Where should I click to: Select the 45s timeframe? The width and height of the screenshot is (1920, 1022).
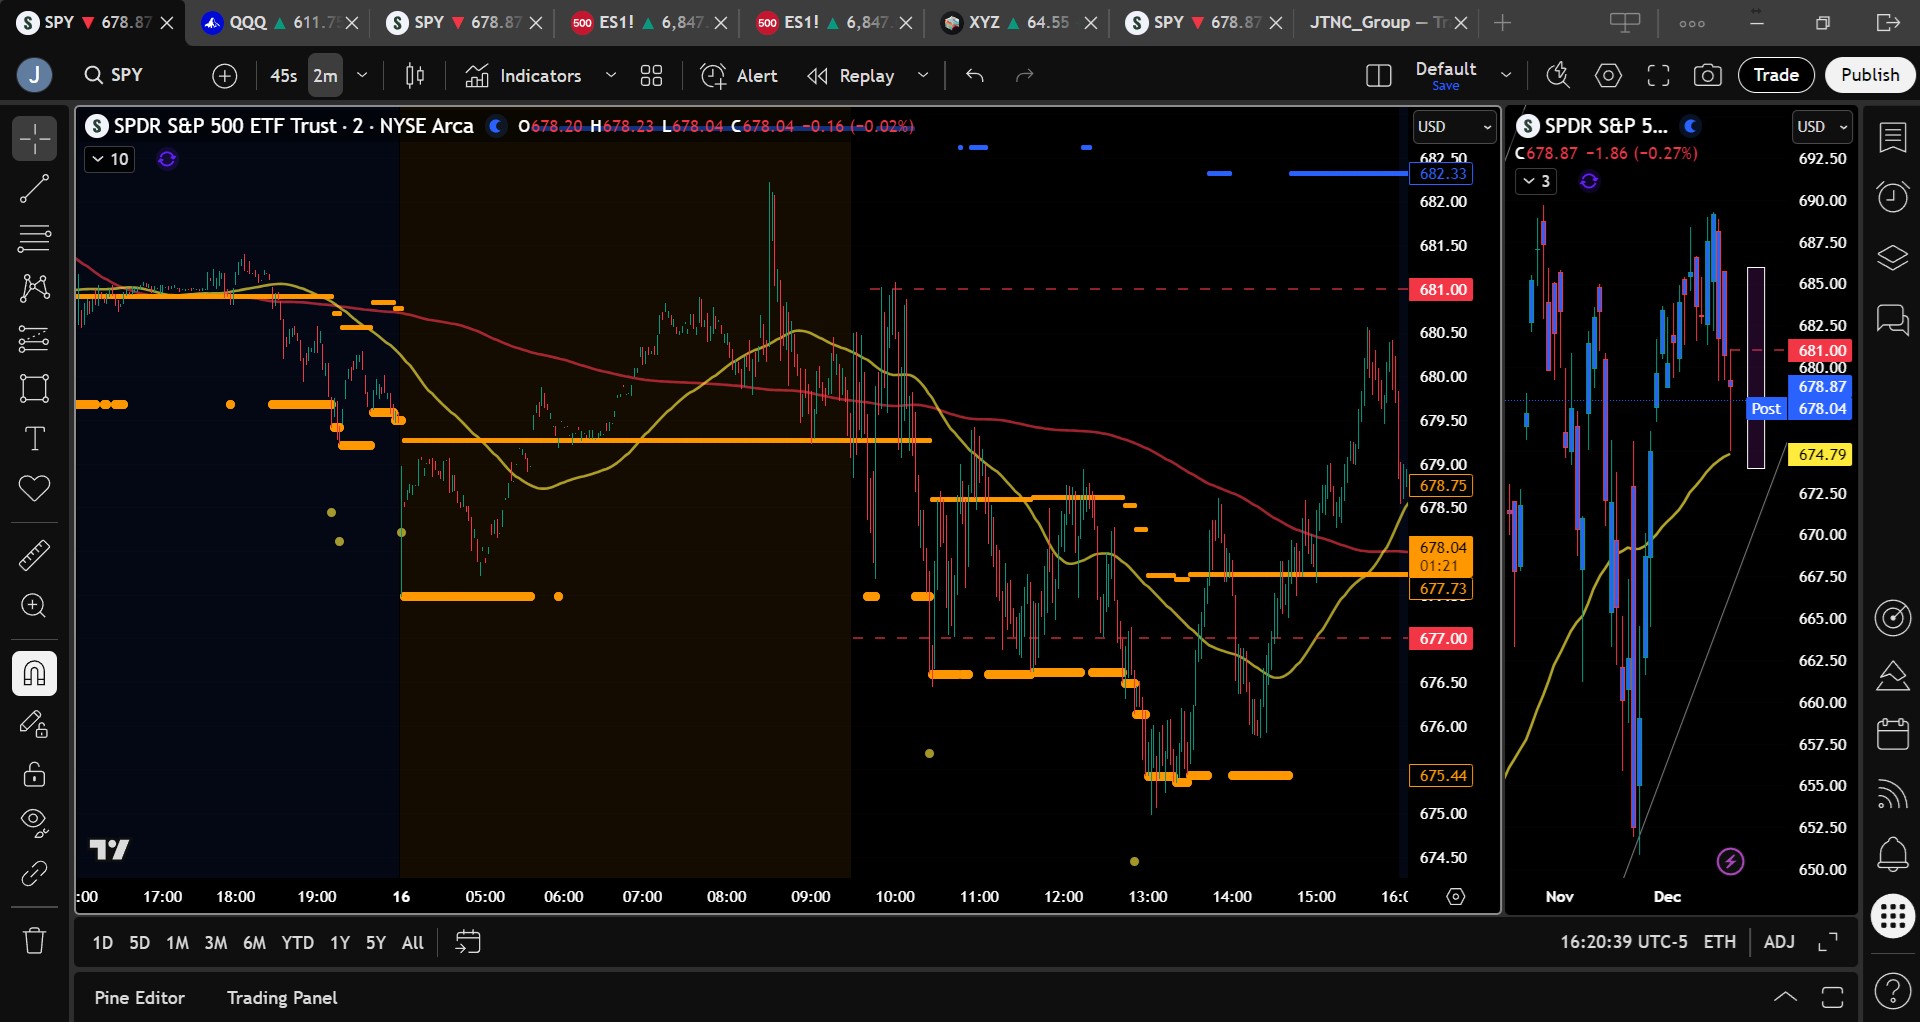[x=283, y=75]
